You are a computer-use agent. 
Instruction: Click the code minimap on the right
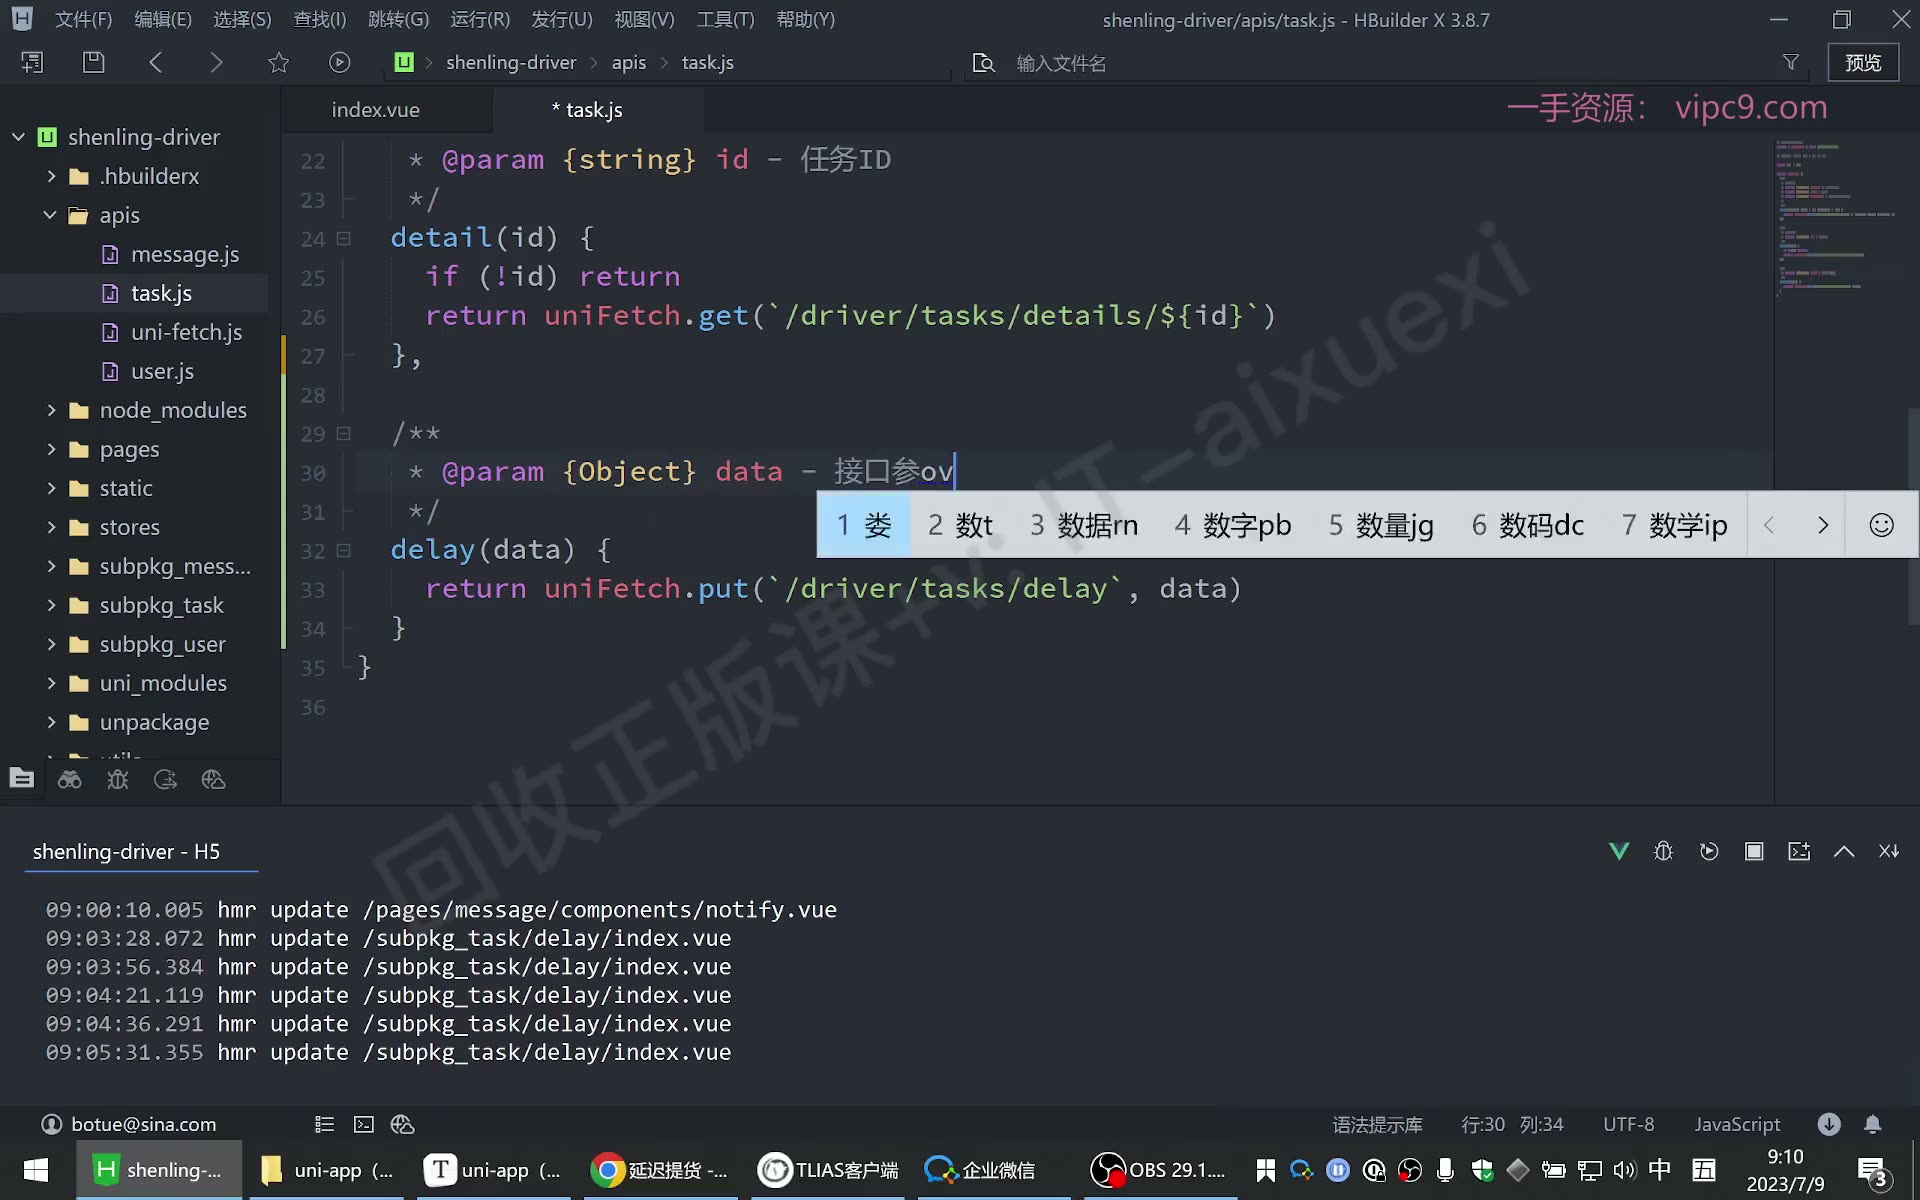click(x=1835, y=220)
